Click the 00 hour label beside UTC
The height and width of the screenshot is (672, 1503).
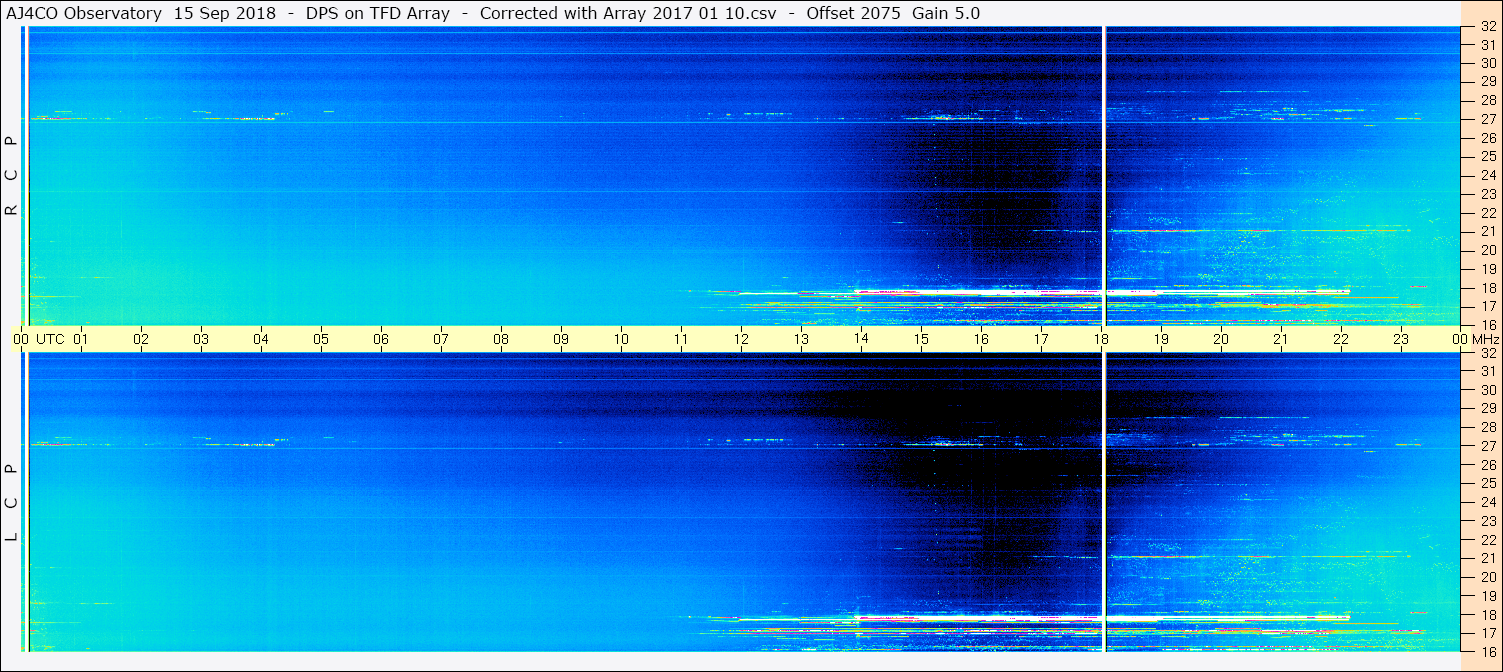(x=21, y=339)
